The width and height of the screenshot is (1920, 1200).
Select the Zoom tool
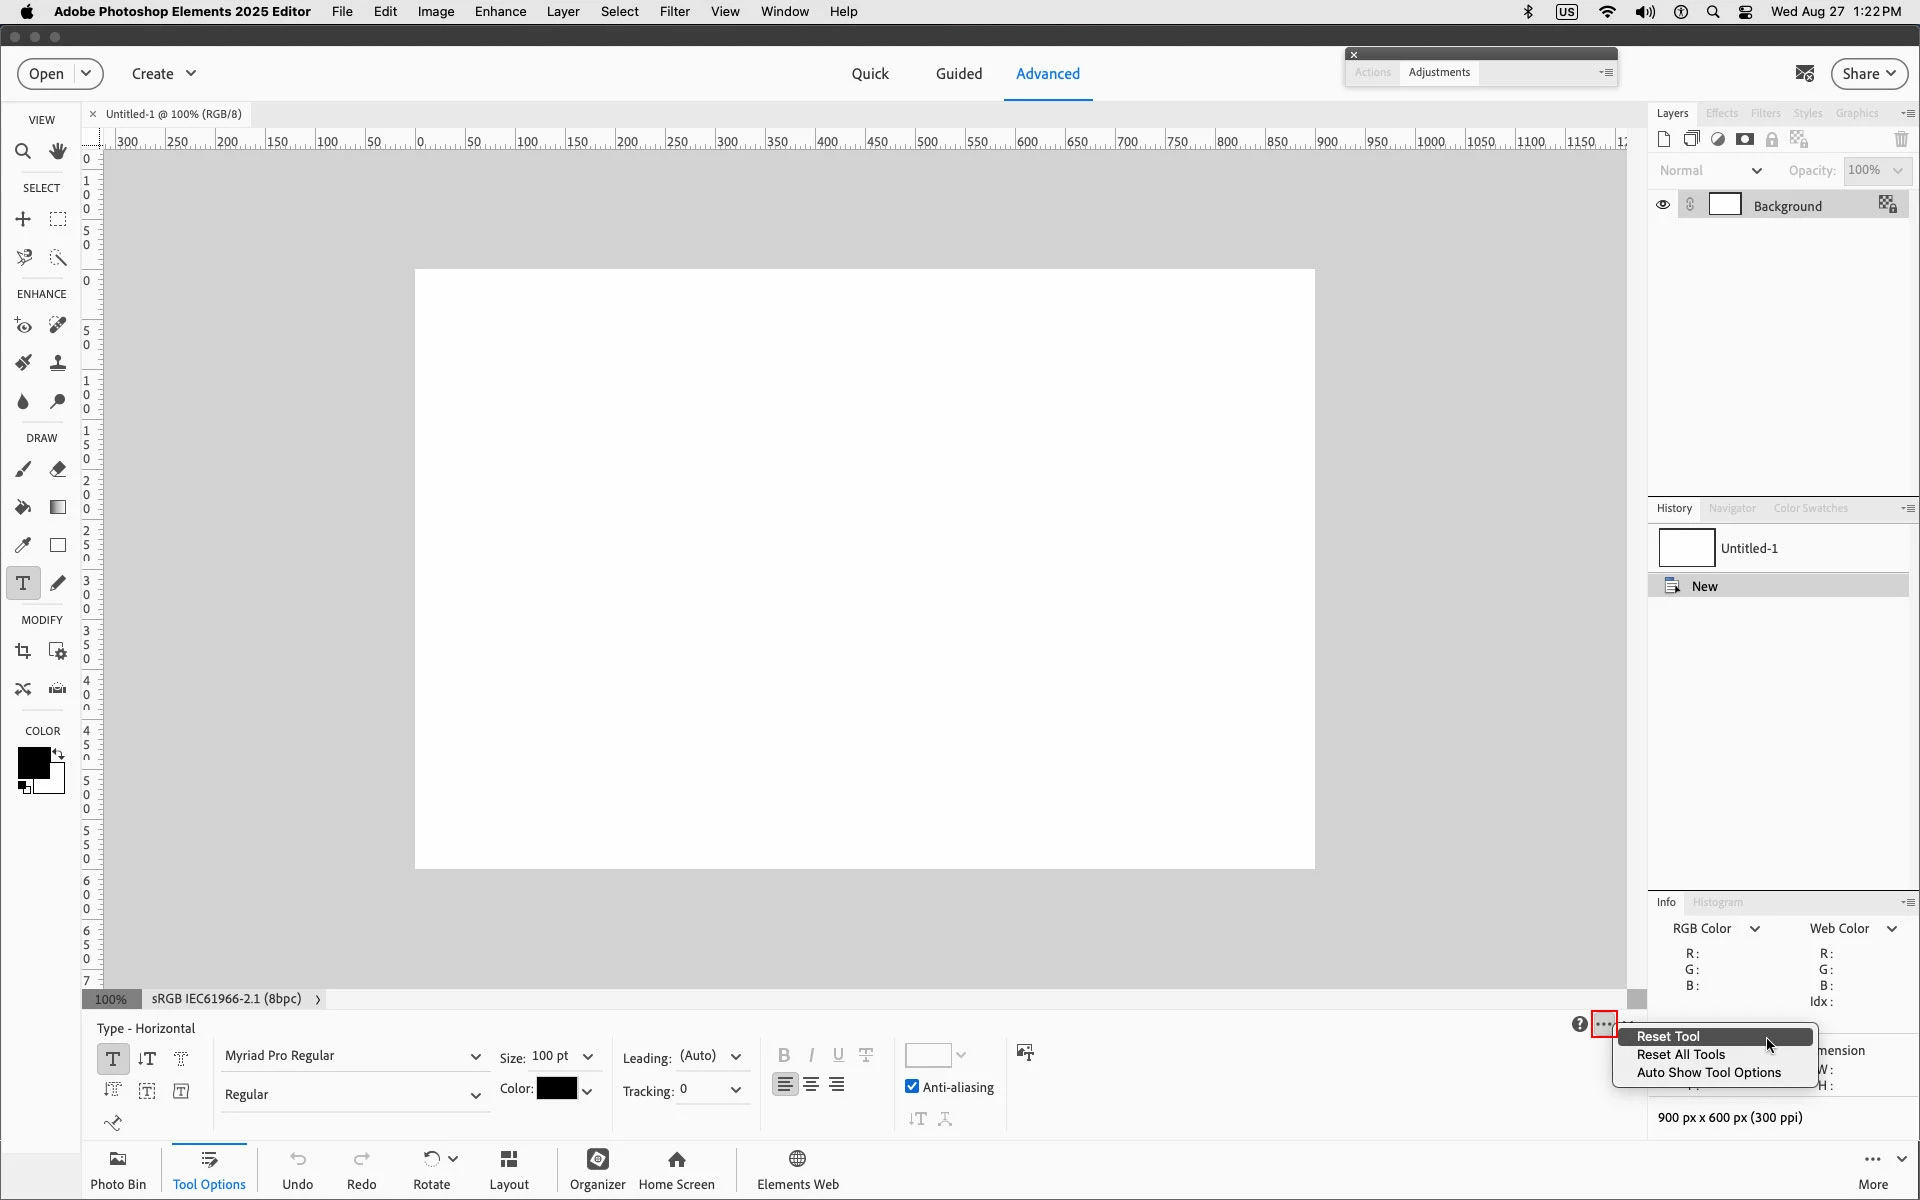coord(23,152)
